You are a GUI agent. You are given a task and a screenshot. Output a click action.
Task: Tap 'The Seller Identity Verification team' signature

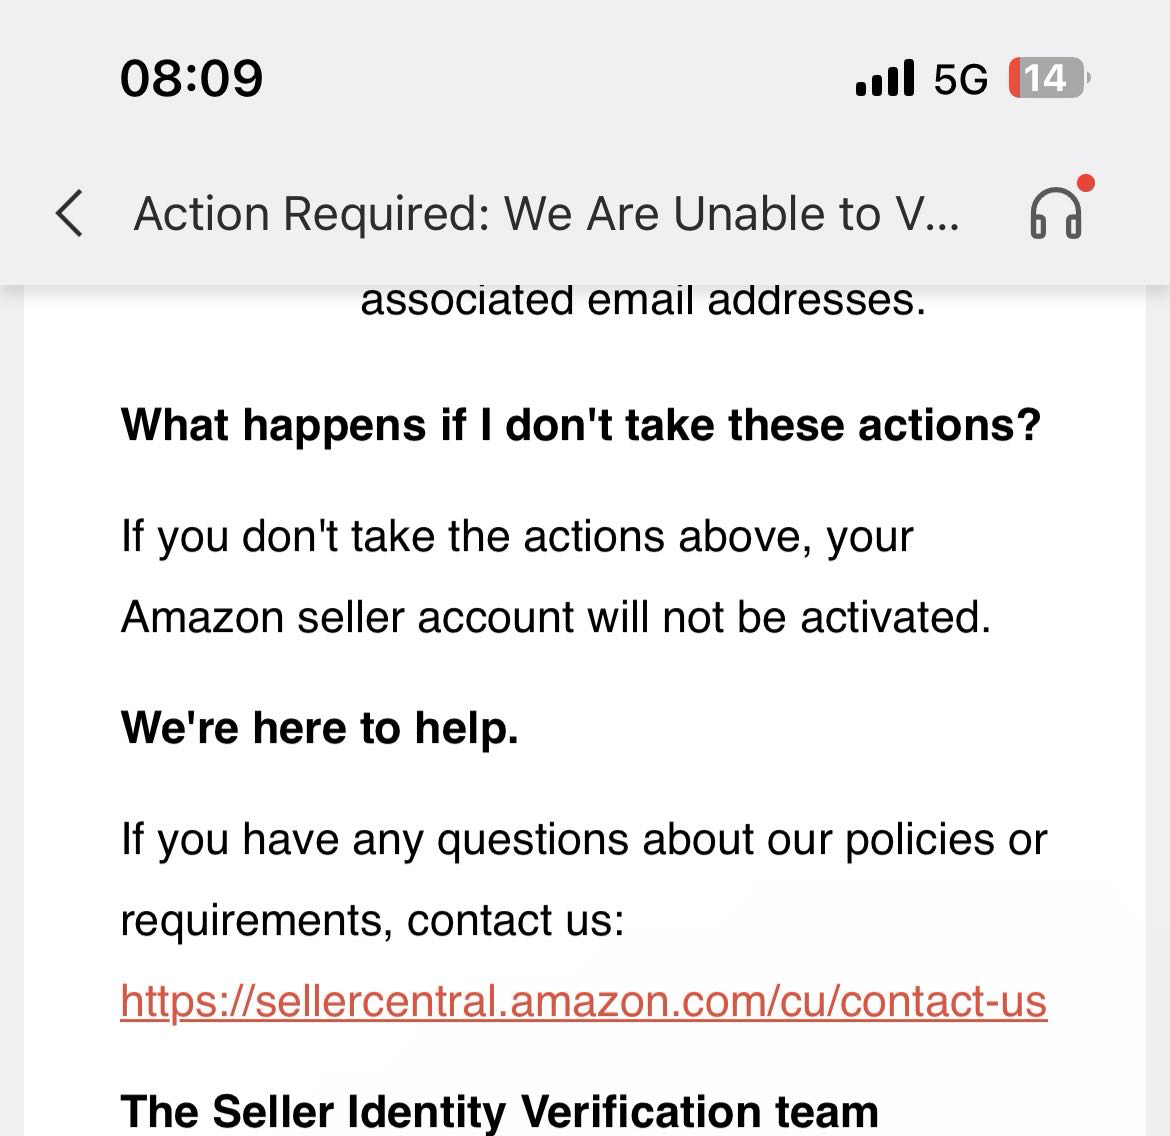(x=499, y=1111)
